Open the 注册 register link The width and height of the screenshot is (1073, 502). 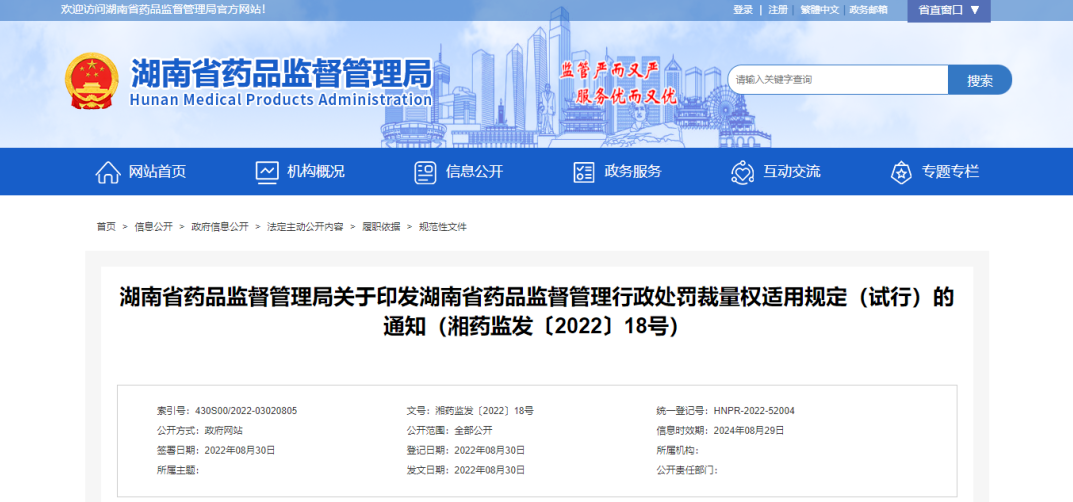click(x=778, y=10)
